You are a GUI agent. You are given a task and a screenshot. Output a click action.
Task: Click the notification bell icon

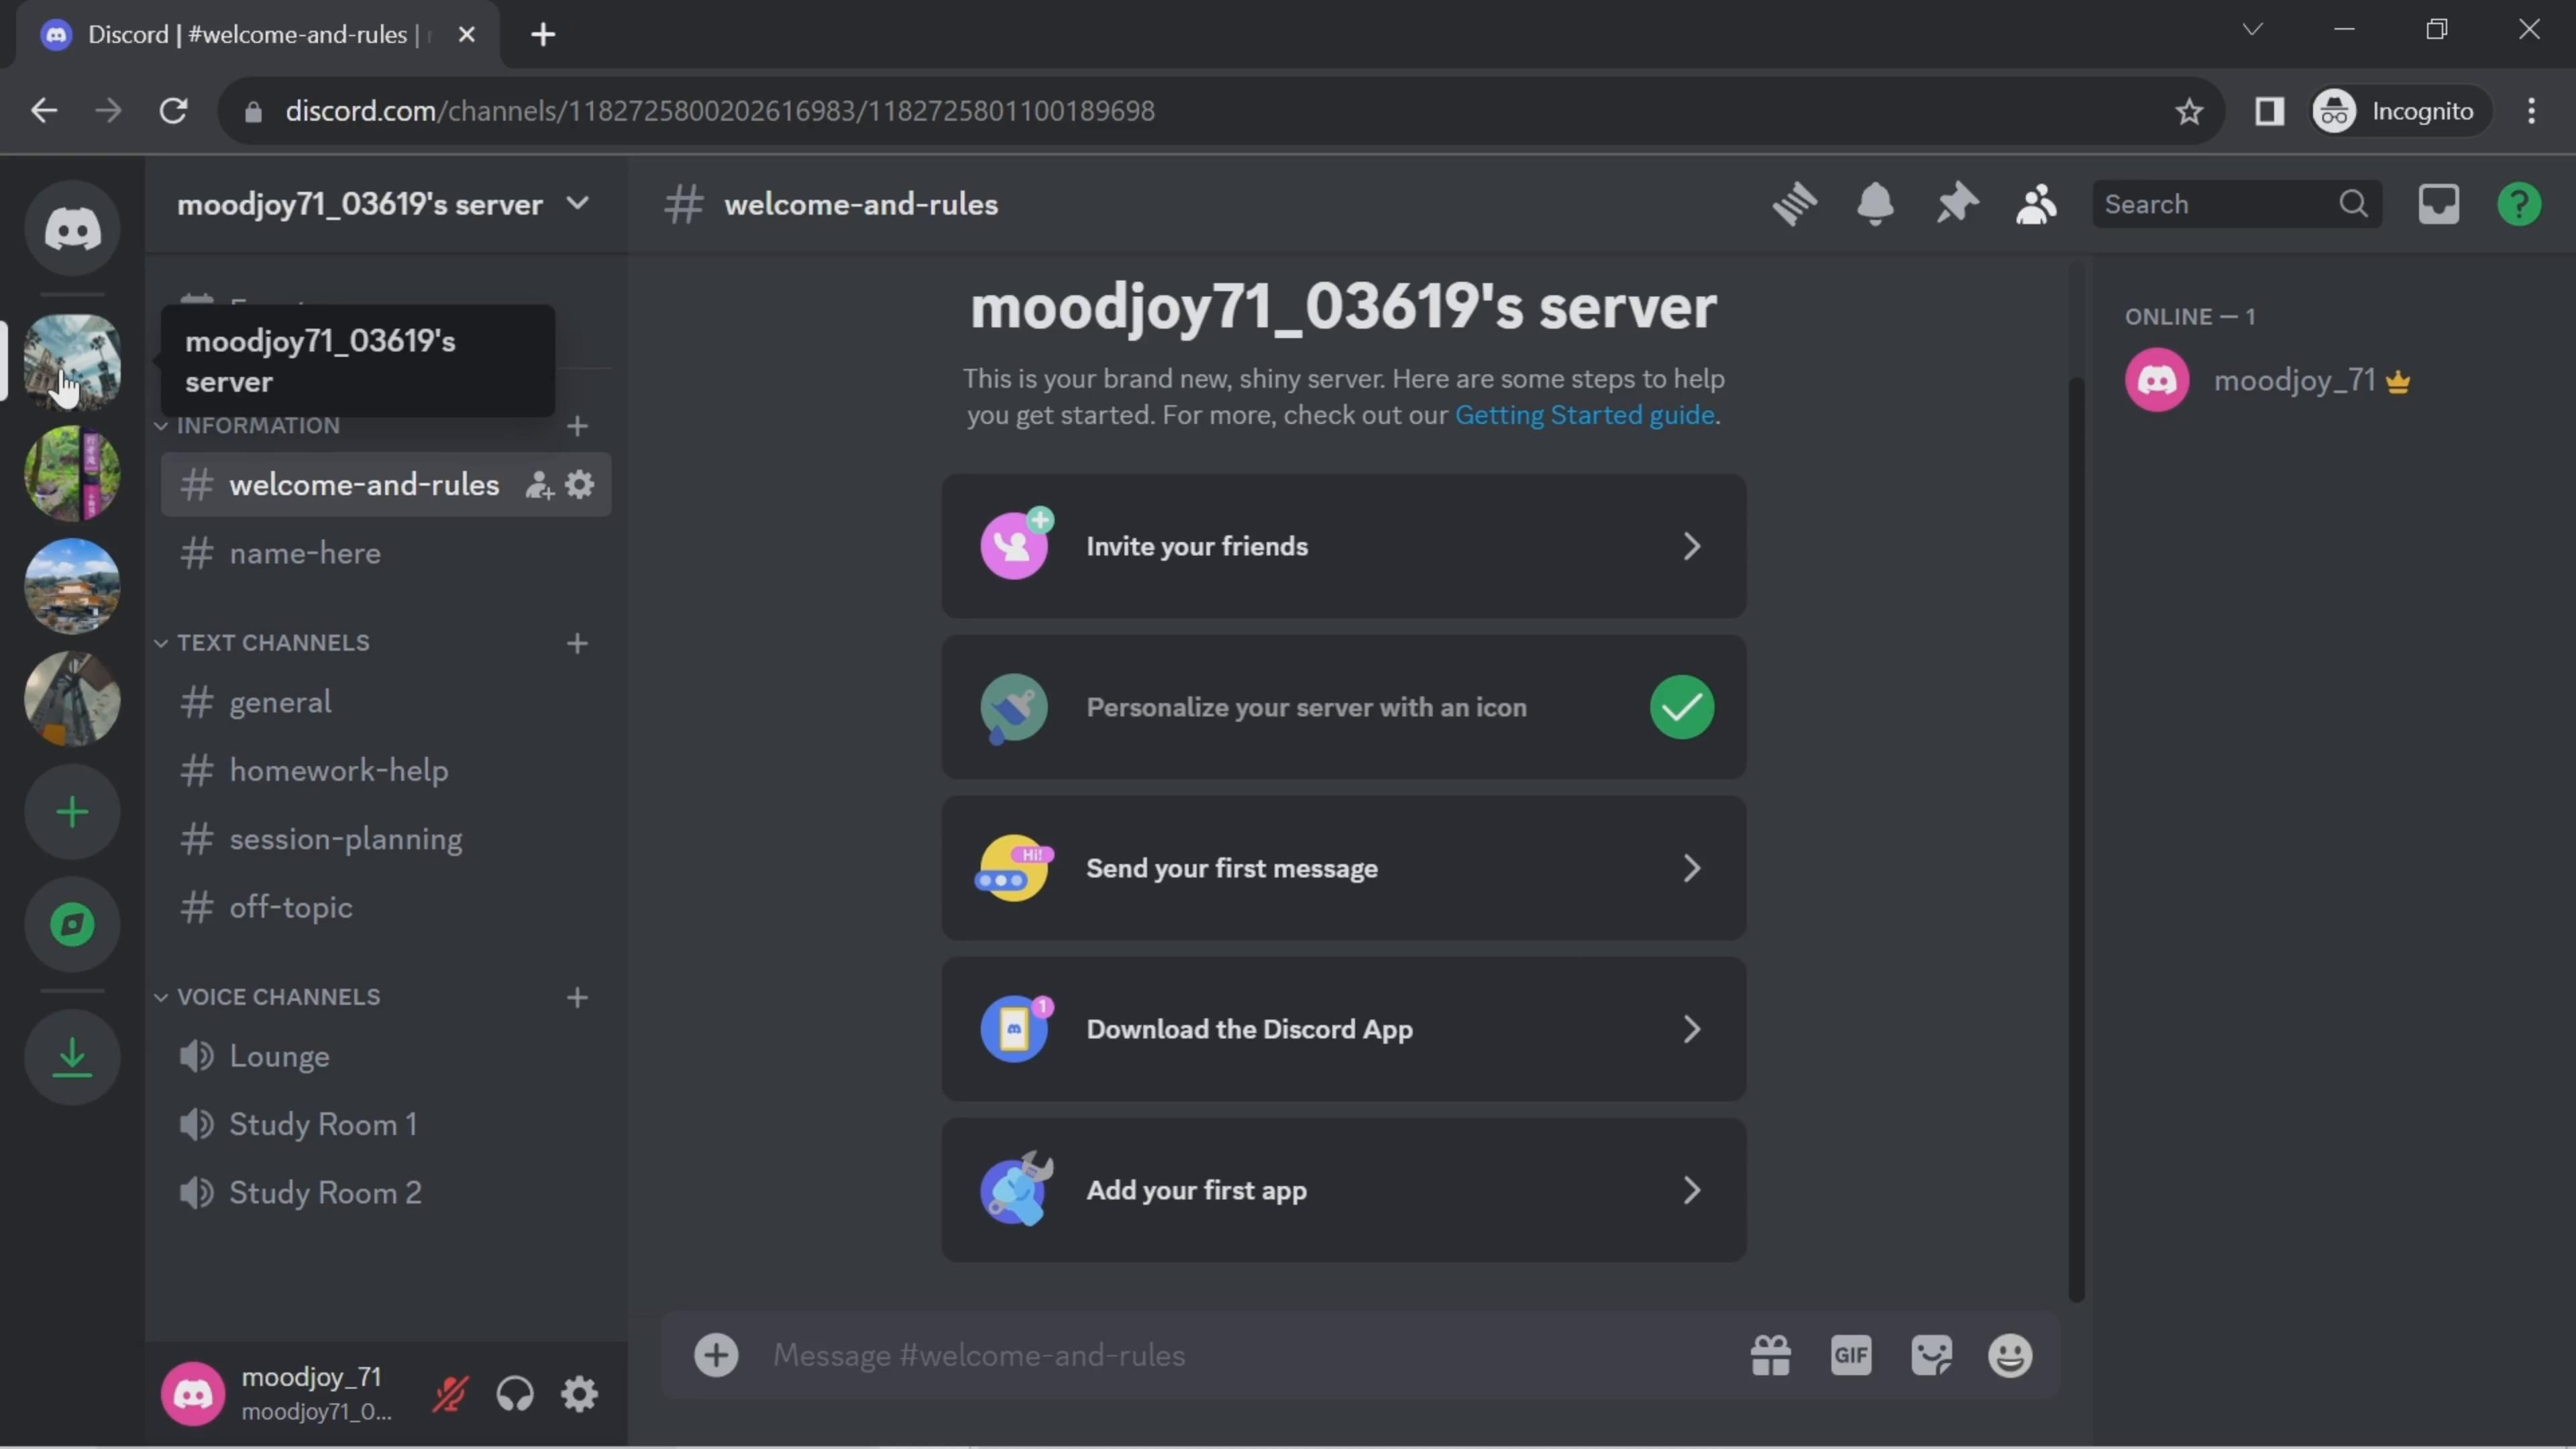click(1875, 204)
